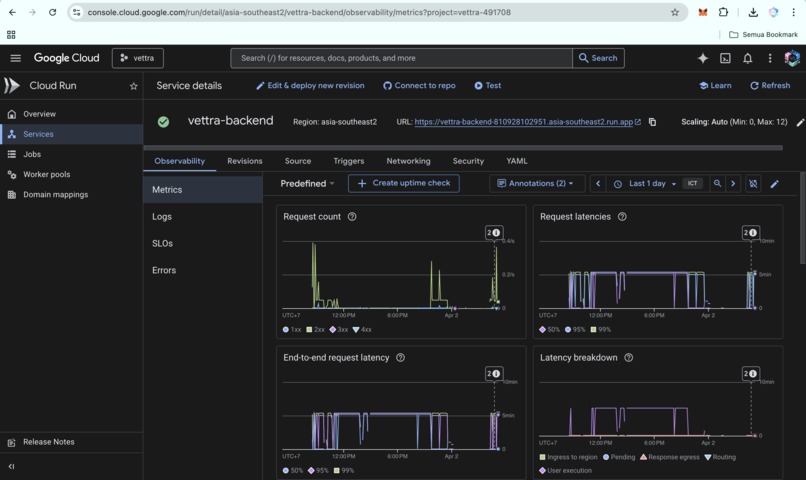Screen dimensions: 806x480
Task: Click annotation marker on Latency breakdown chart
Action: pyautogui.click(x=750, y=374)
